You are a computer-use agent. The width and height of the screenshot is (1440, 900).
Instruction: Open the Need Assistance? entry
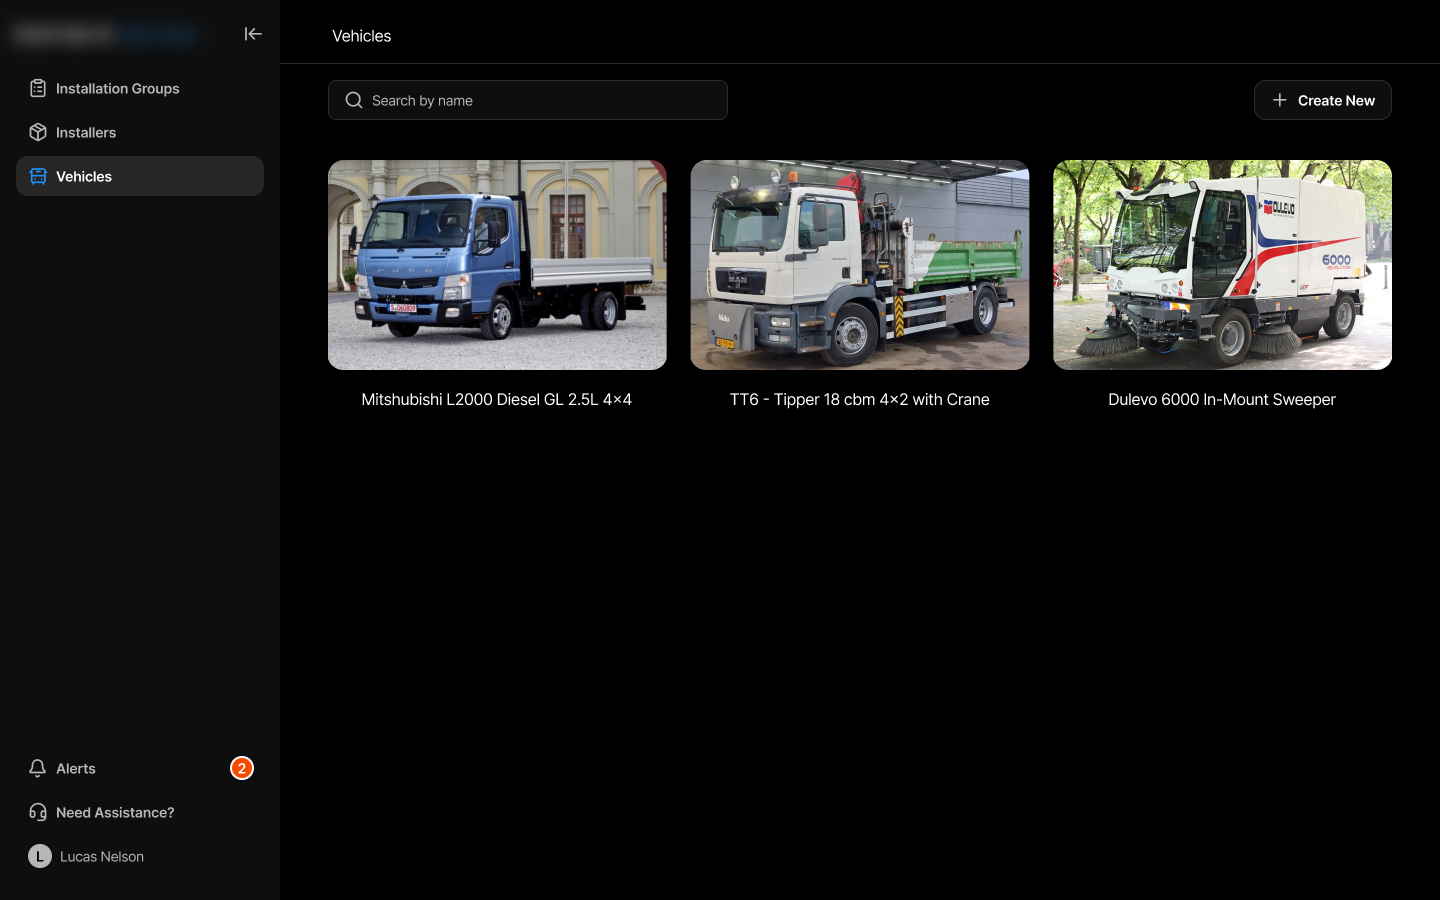(x=140, y=812)
